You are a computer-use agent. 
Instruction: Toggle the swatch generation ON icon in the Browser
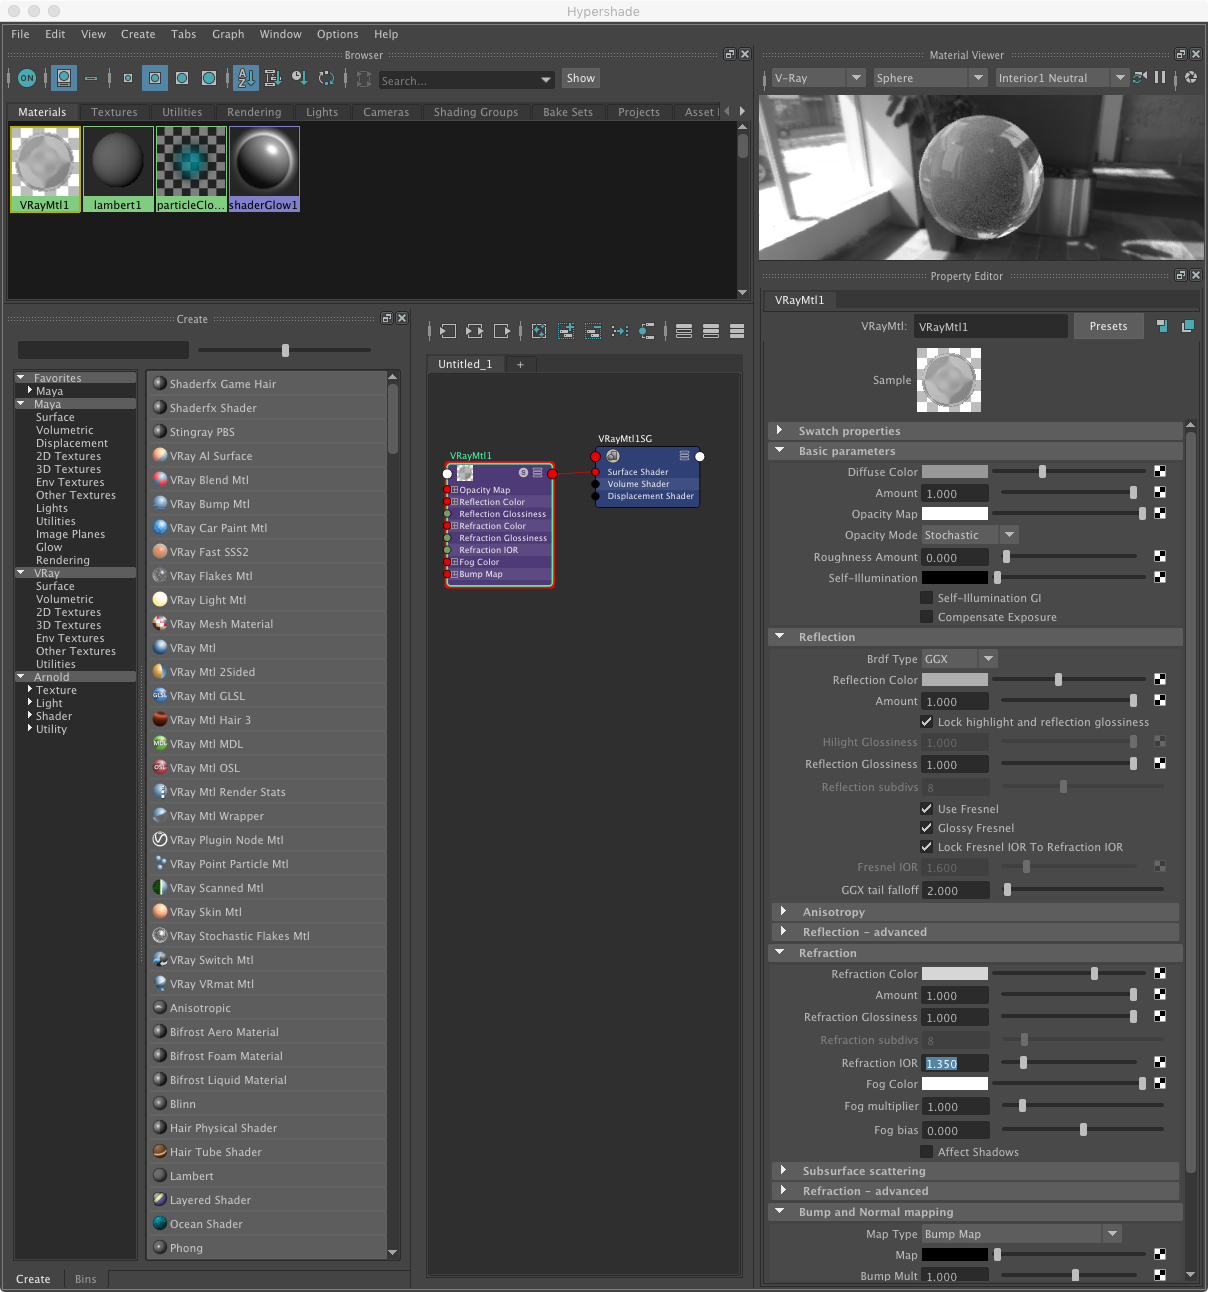tap(27, 78)
